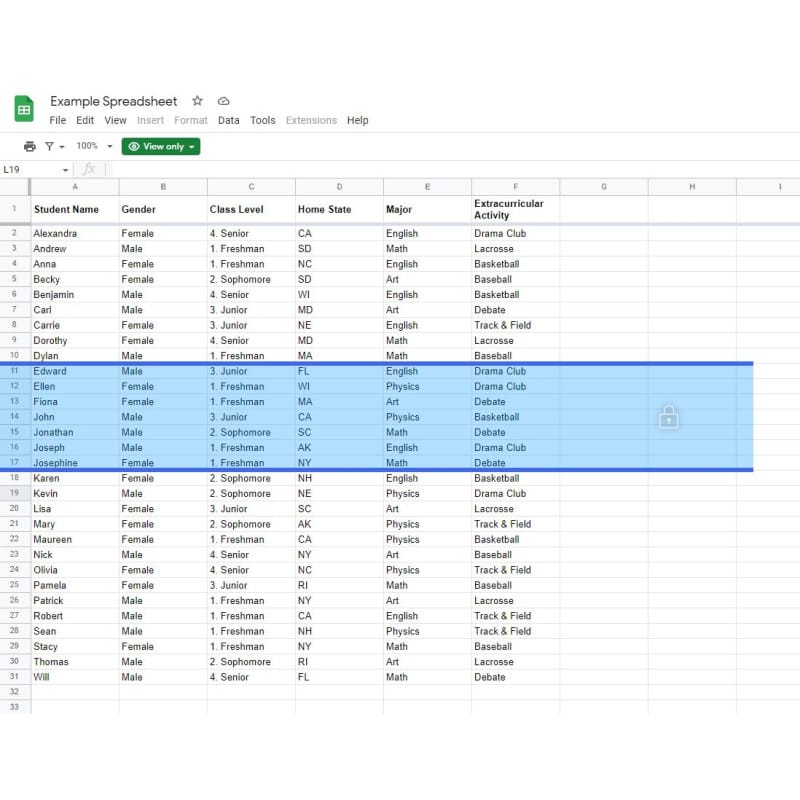800x800 pixels.
Task: Expand the View only mode dropdown
Action: coord(161,146)
